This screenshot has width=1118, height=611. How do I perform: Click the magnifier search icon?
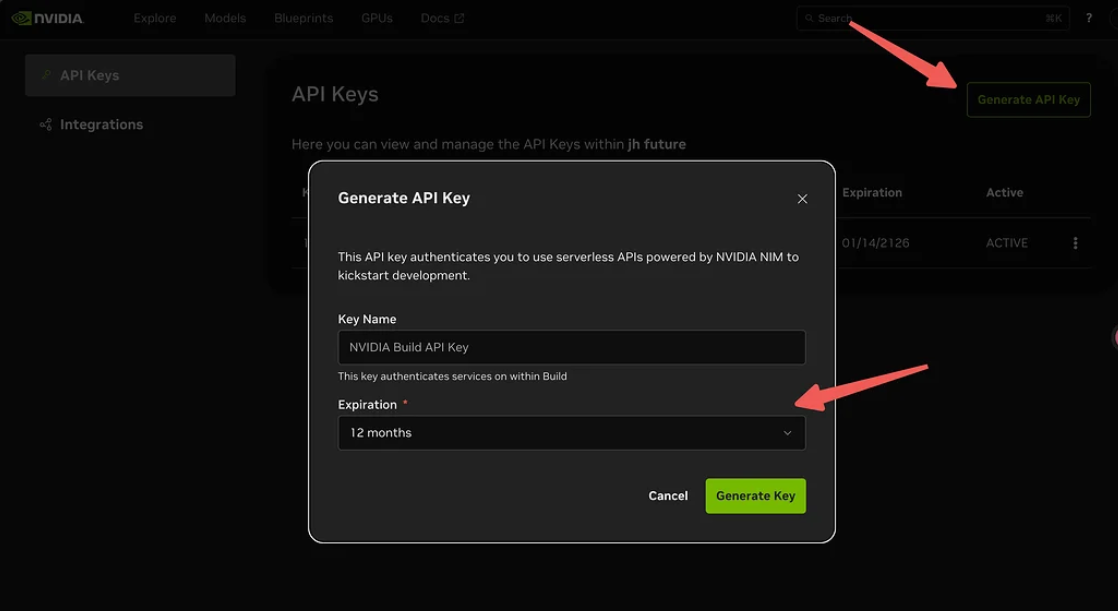click(x=809, y=18)
